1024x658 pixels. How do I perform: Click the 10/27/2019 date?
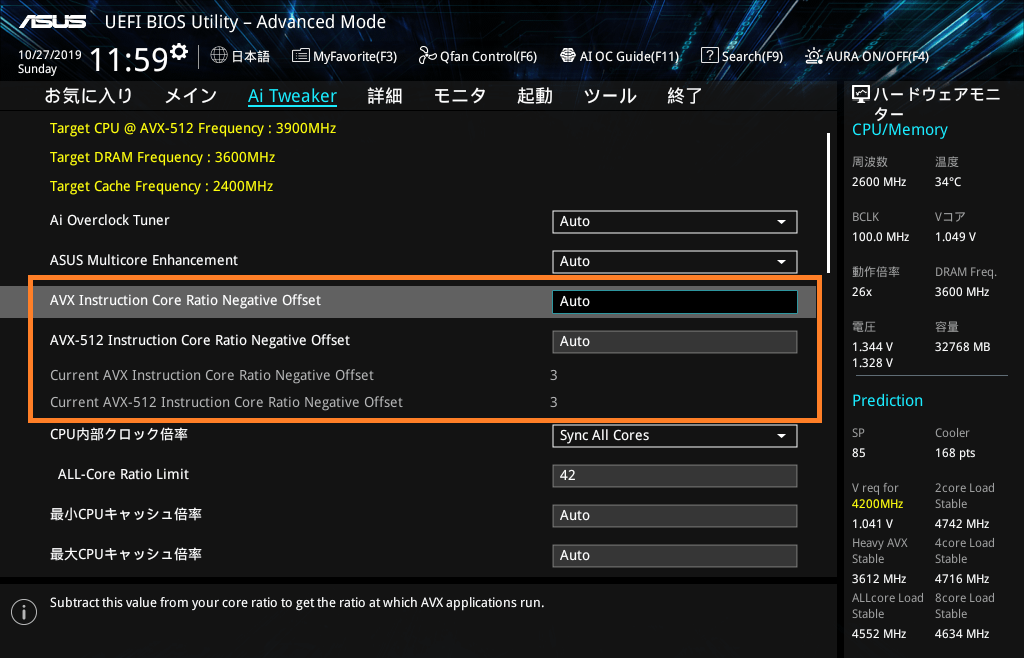[50, 55]
